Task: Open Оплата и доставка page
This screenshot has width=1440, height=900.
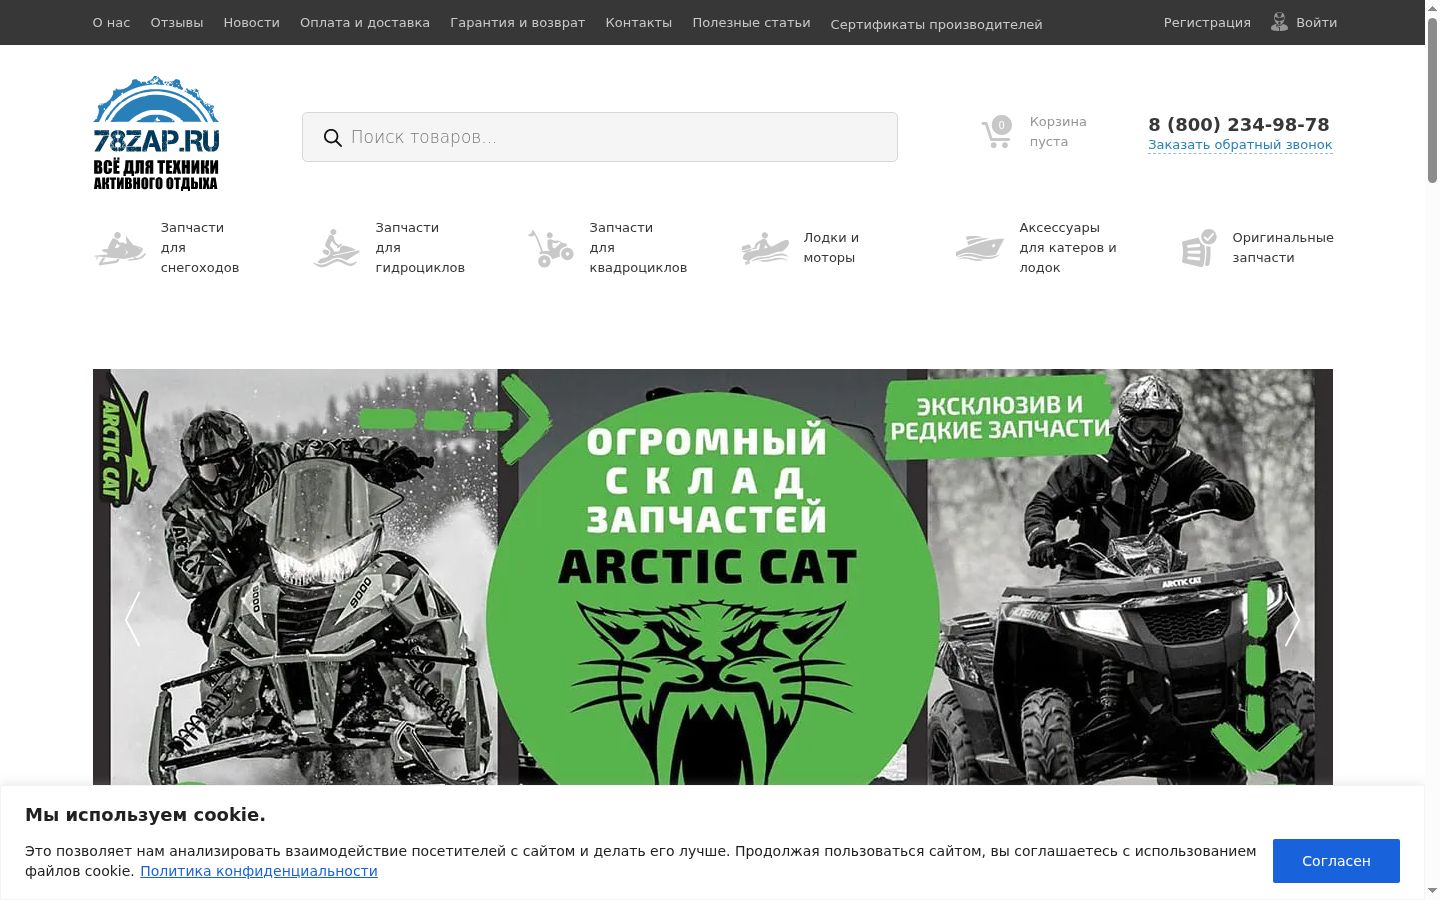Action: (x=365, y=22)
